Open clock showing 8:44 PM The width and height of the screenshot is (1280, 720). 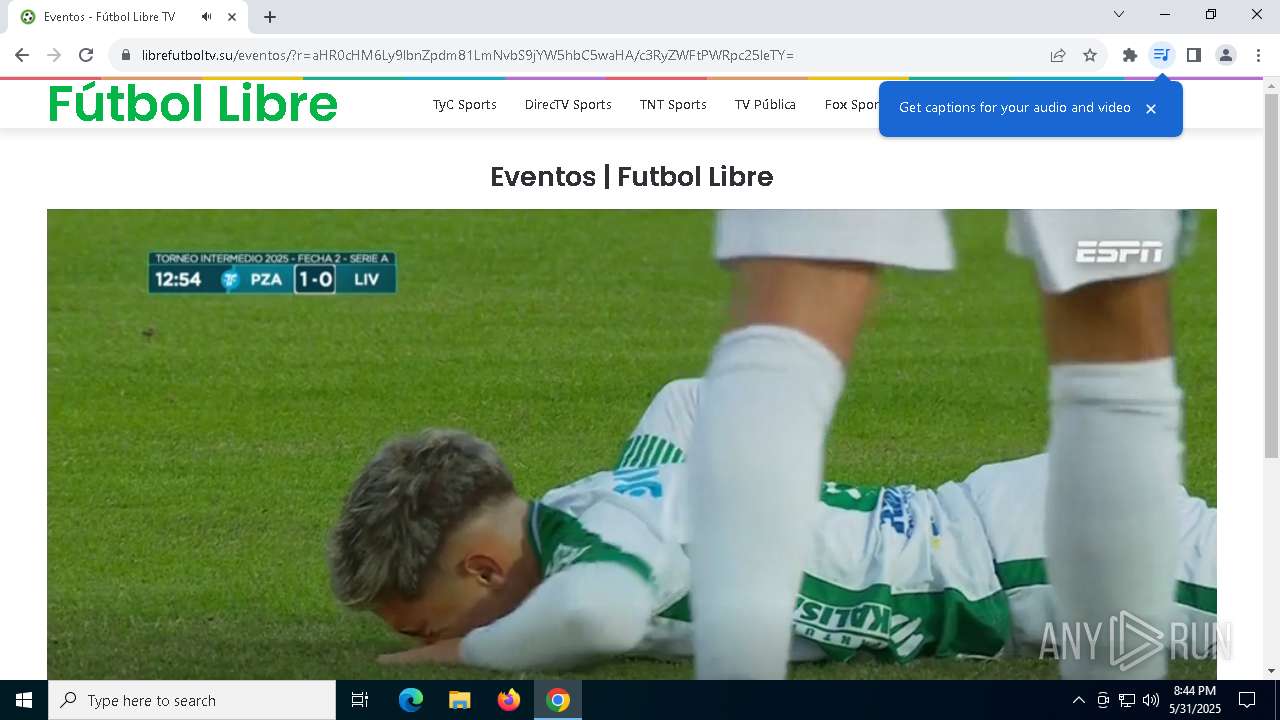pos(1195,700)
